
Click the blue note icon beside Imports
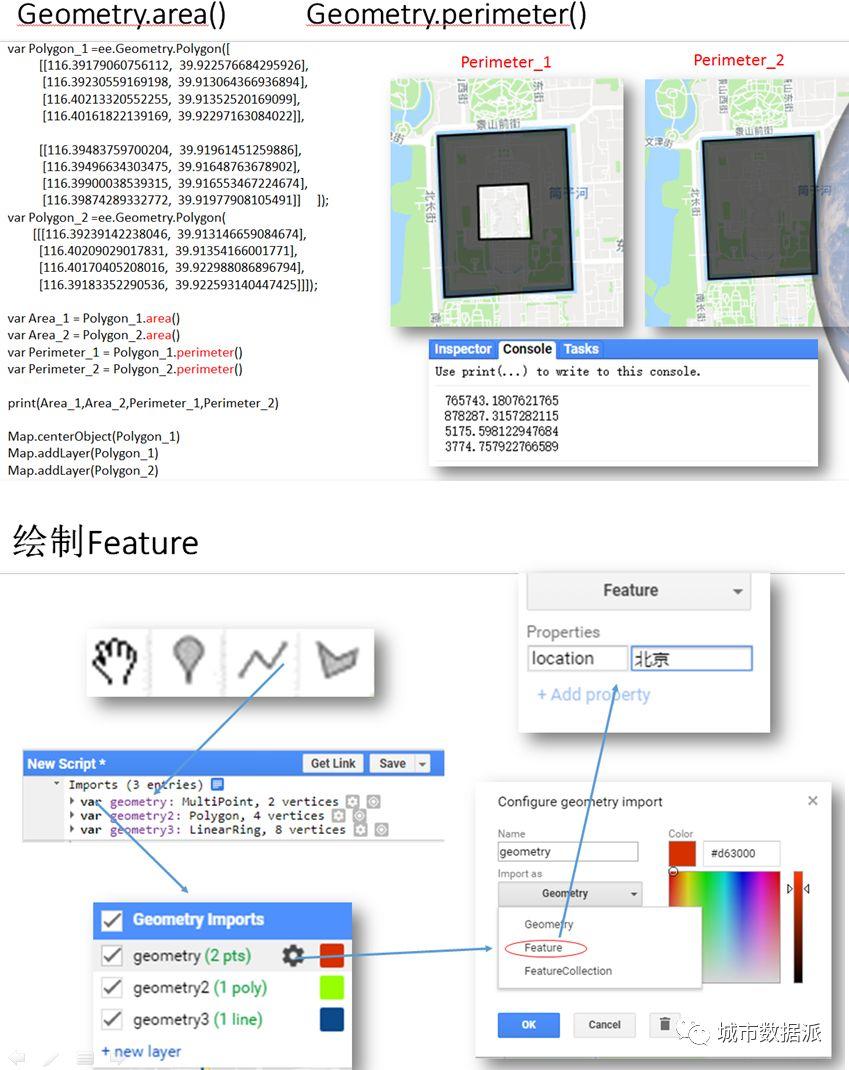(x=217, y=784)
